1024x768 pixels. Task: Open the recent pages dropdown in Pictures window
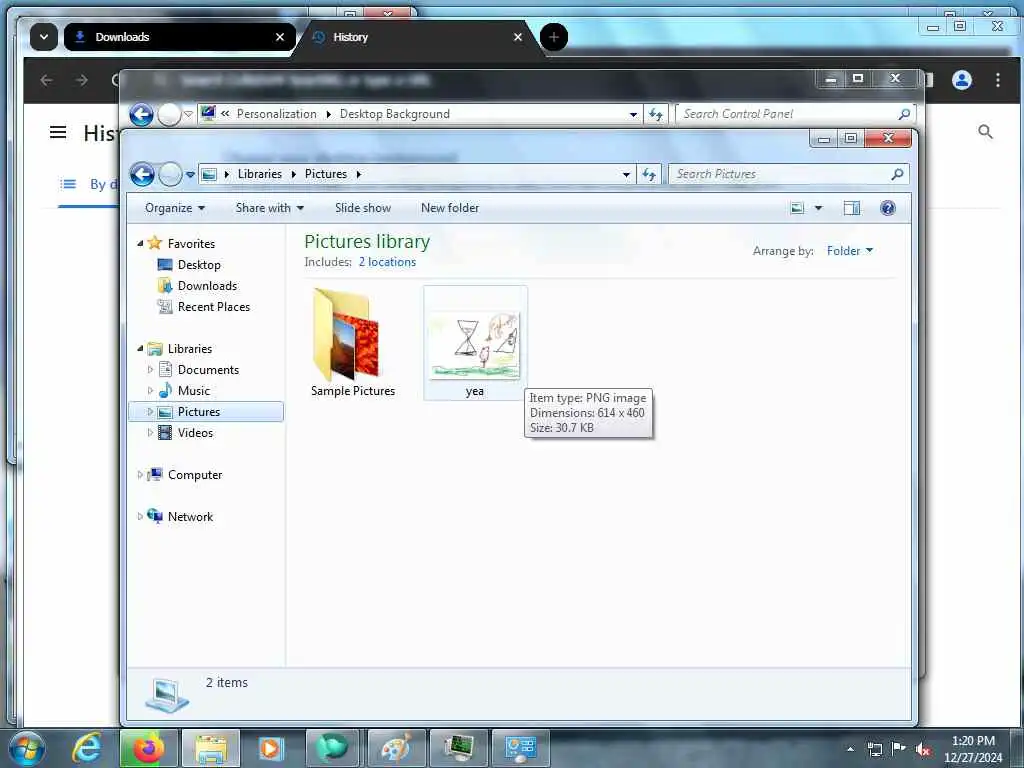click(190, 174)
